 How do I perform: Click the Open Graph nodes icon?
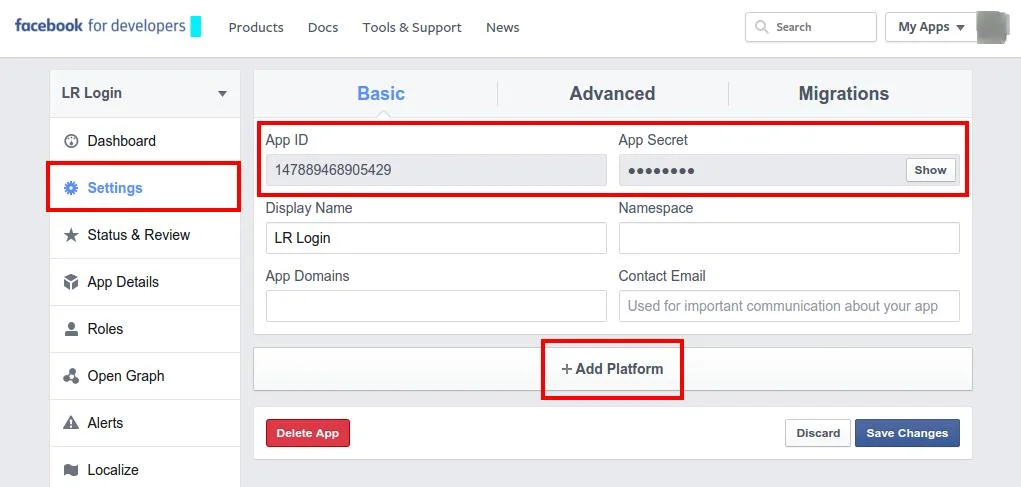tap(71, 376)
